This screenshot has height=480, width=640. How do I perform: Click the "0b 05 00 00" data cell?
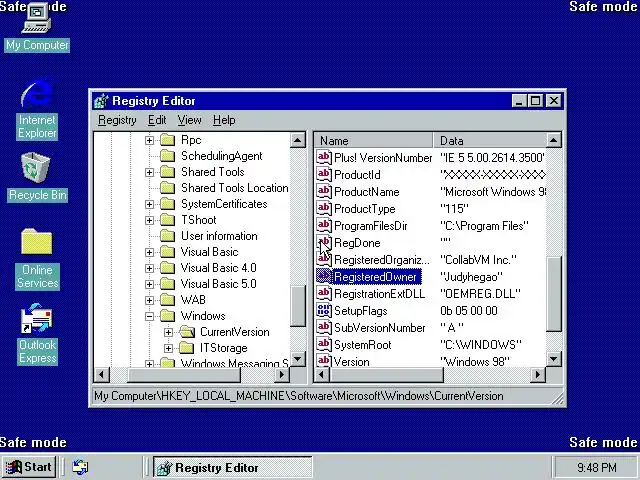469,311
